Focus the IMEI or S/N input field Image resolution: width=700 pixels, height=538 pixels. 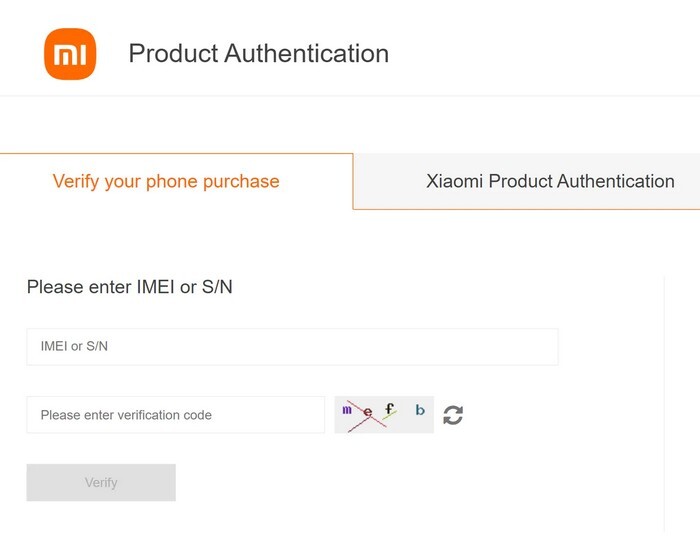pos(292,347)
